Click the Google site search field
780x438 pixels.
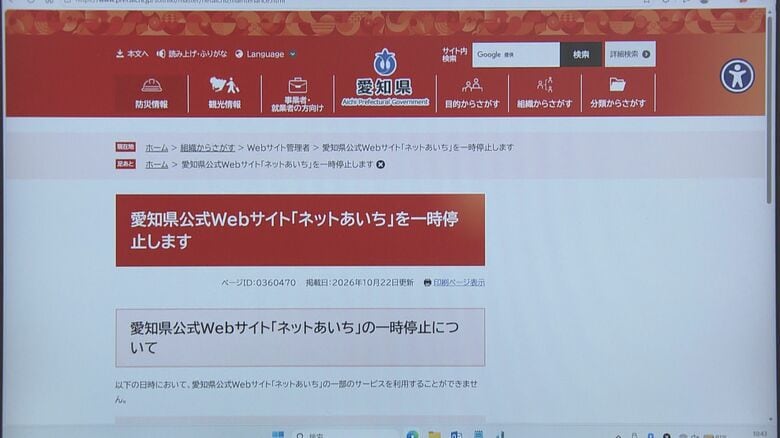(516, 54)
